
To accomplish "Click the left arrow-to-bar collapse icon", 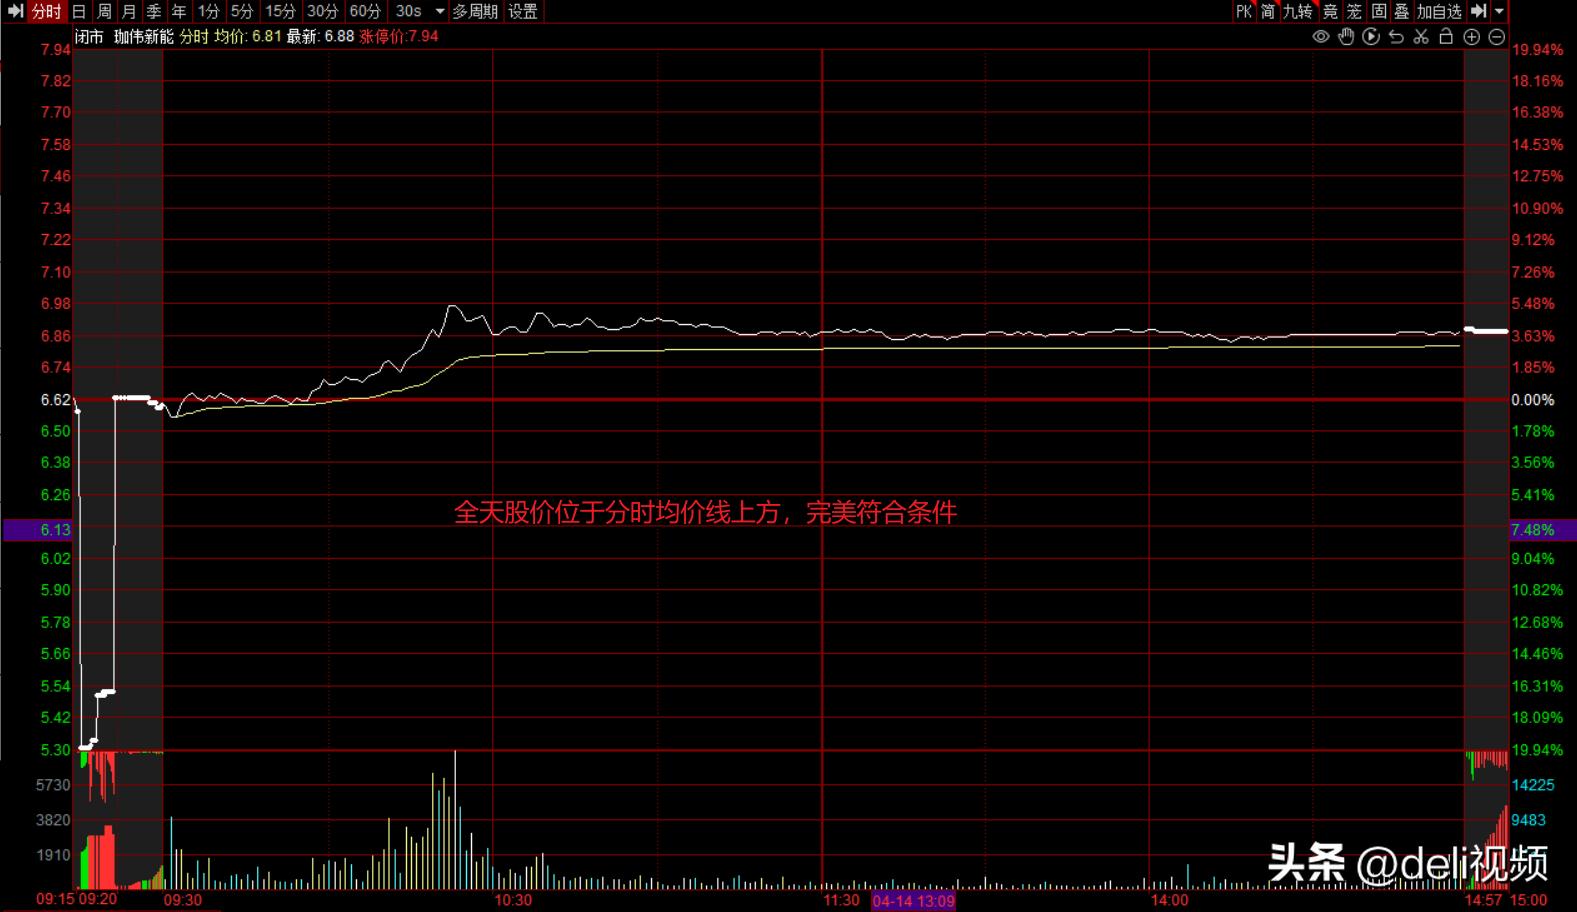I will click(15, 11).
